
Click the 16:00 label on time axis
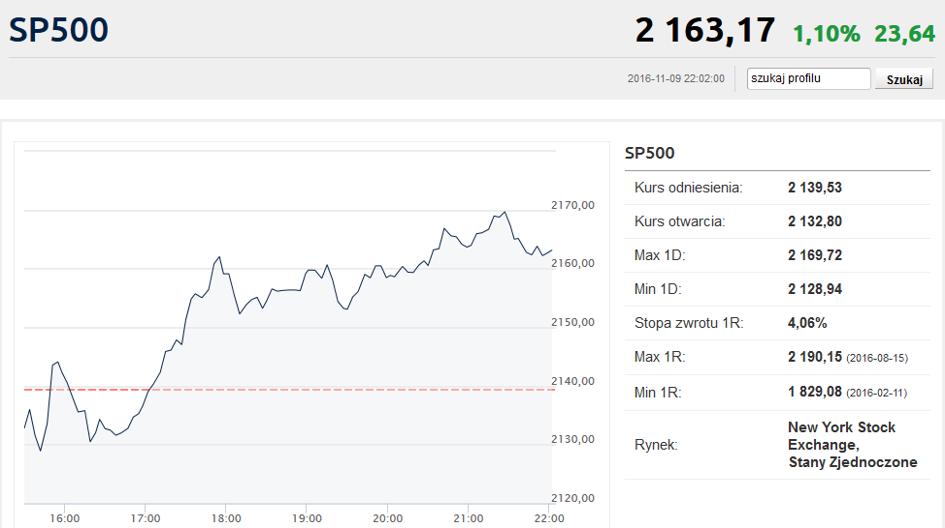64,518
